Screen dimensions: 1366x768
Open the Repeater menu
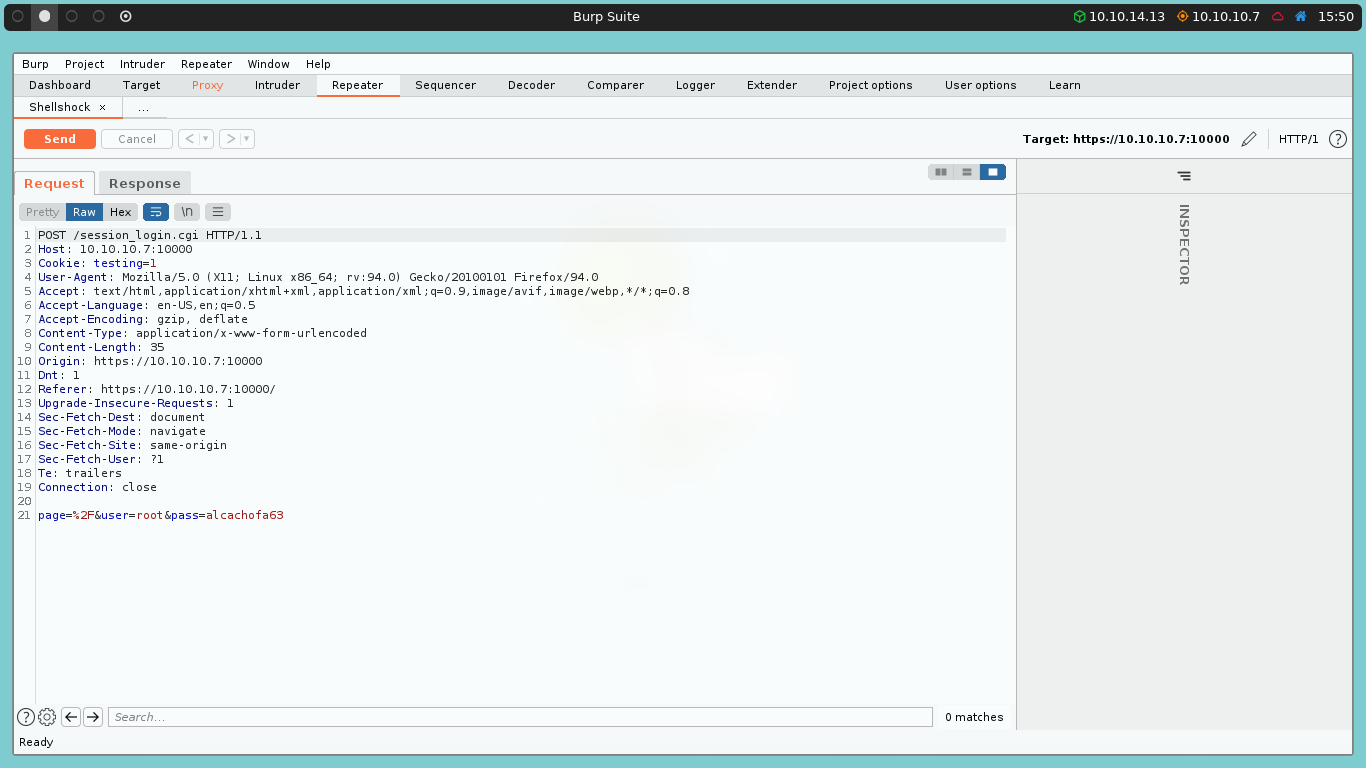click(x=207, y=64)
